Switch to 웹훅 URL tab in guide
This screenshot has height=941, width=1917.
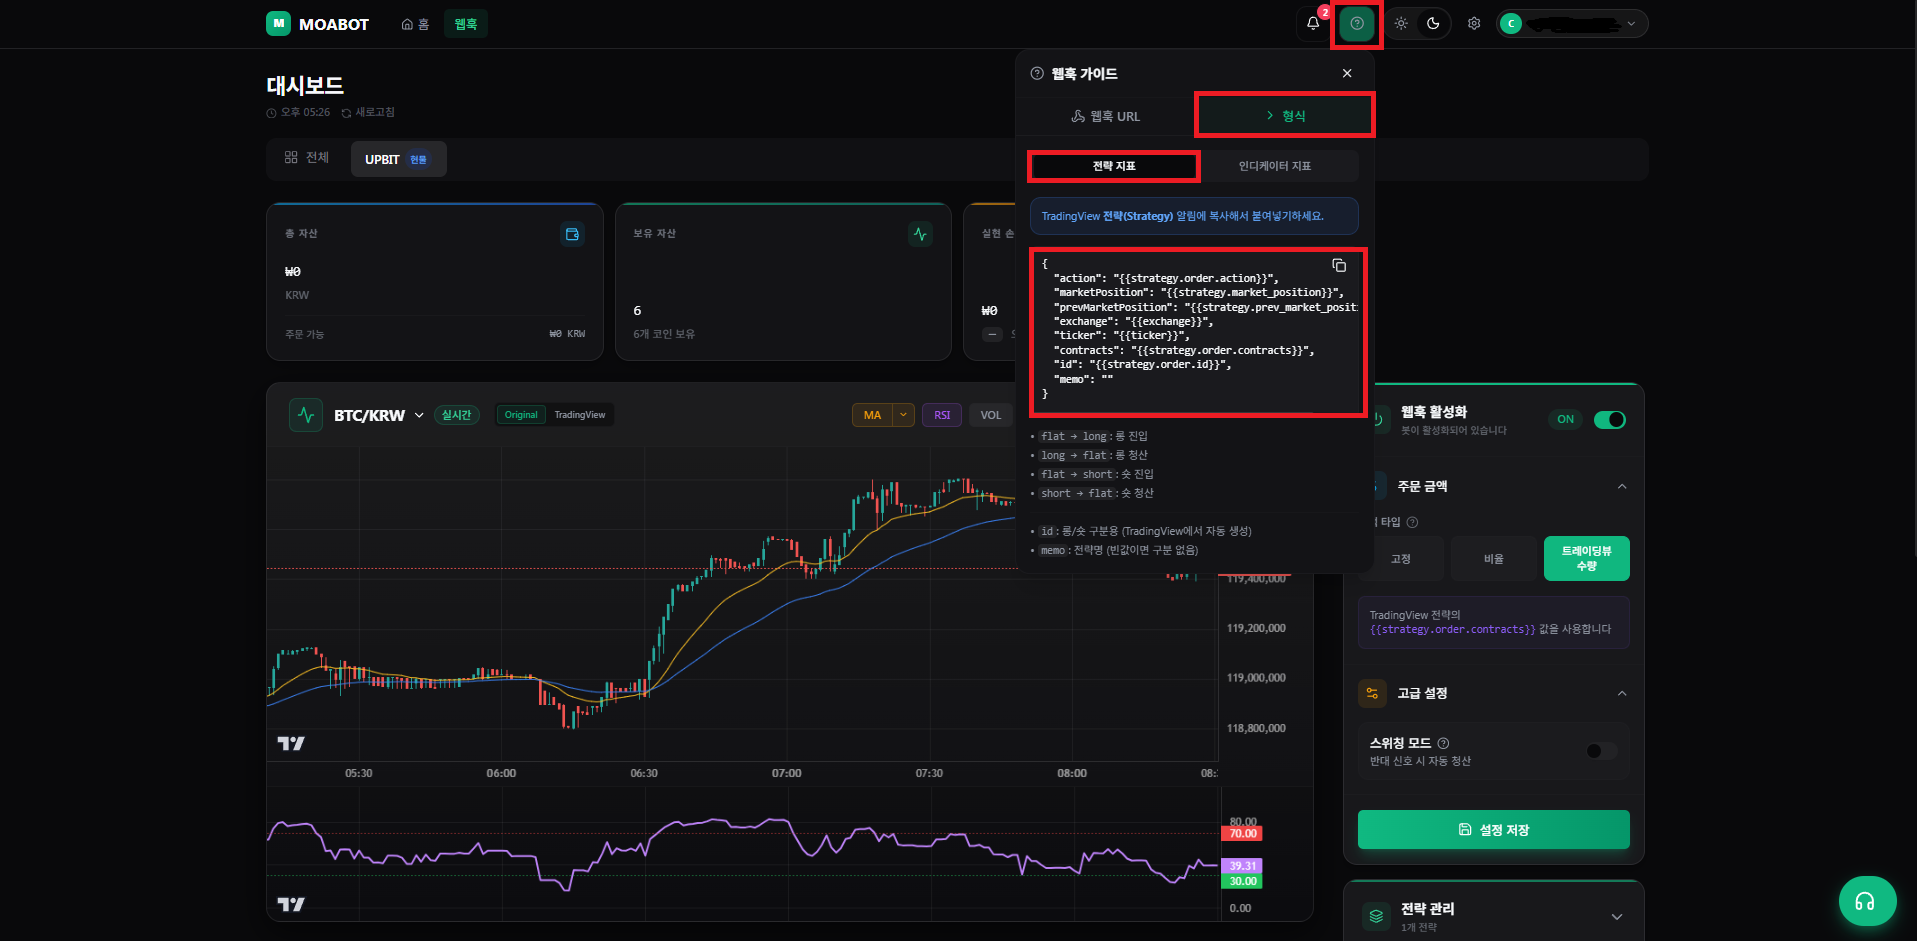pos(1105,116)
